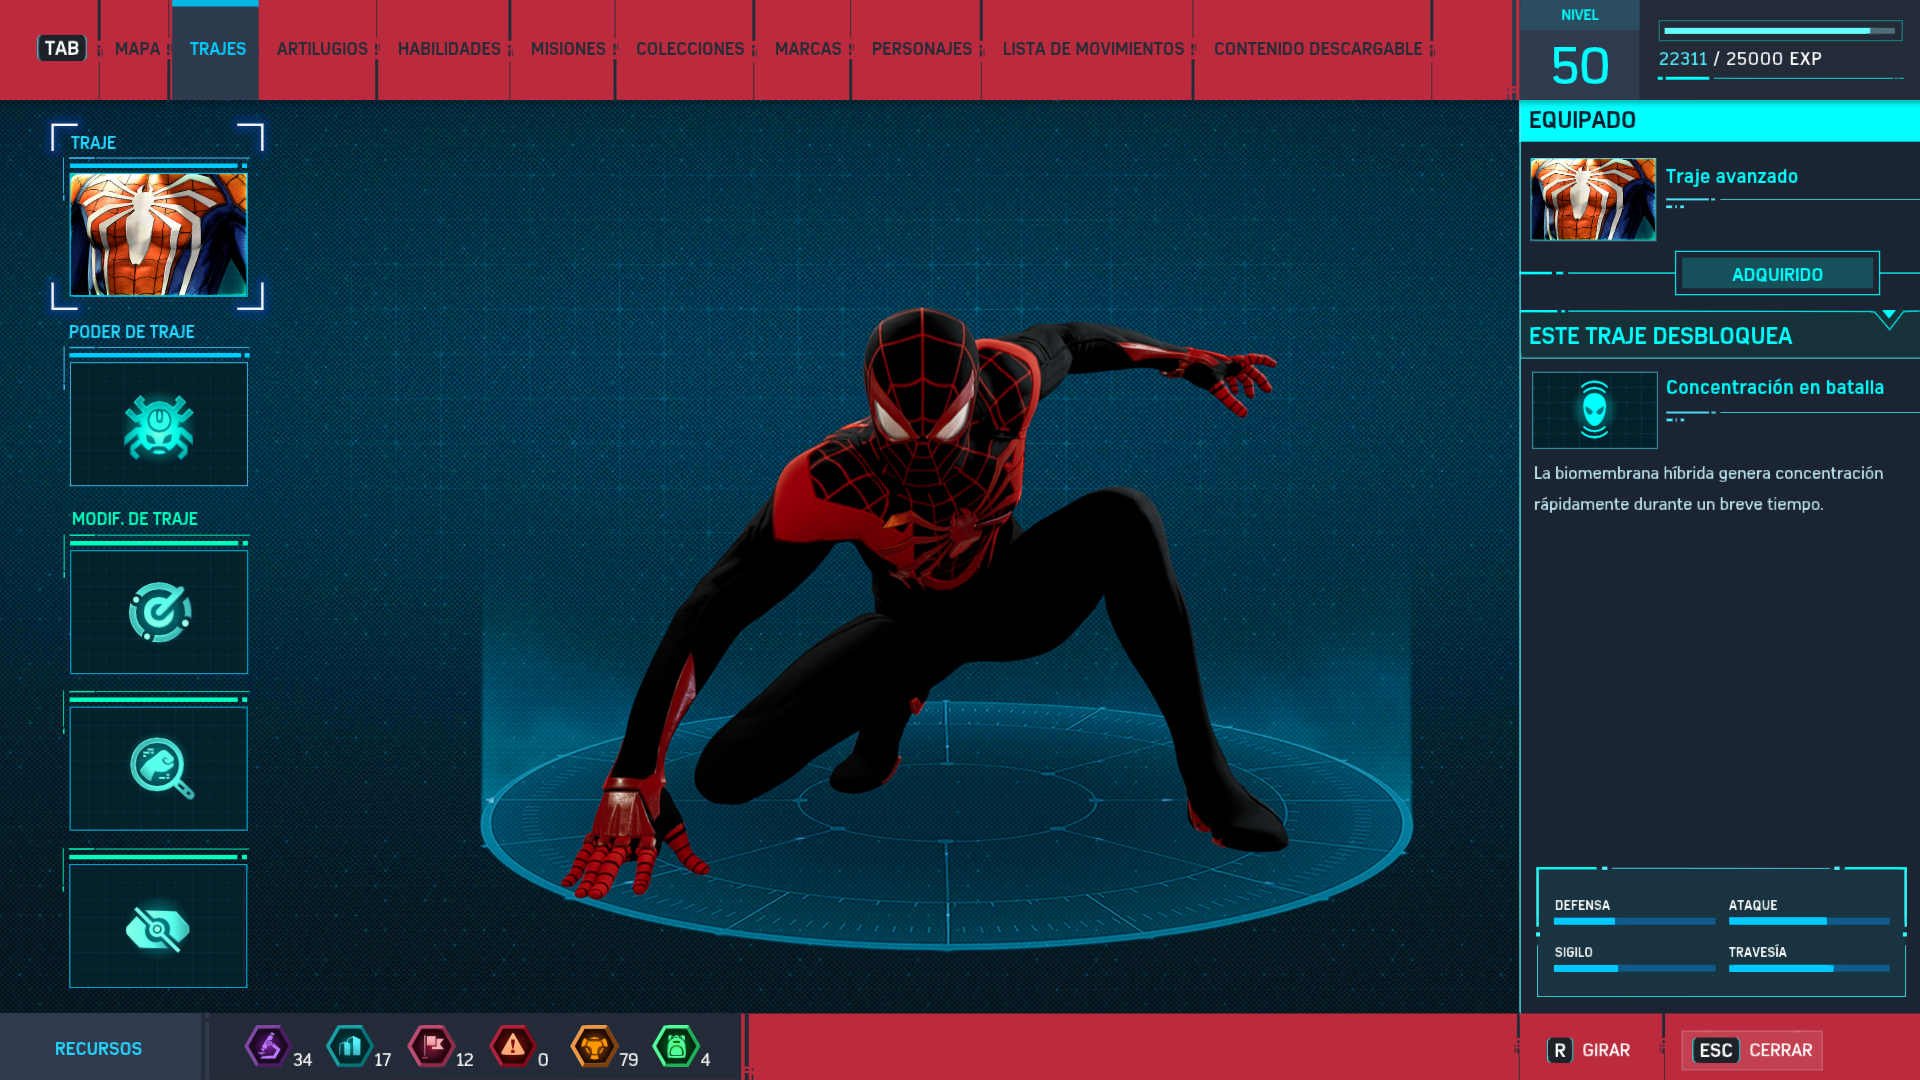
Task: Click the MODIF. DE TRAJE label
Action: pos(135,519)
